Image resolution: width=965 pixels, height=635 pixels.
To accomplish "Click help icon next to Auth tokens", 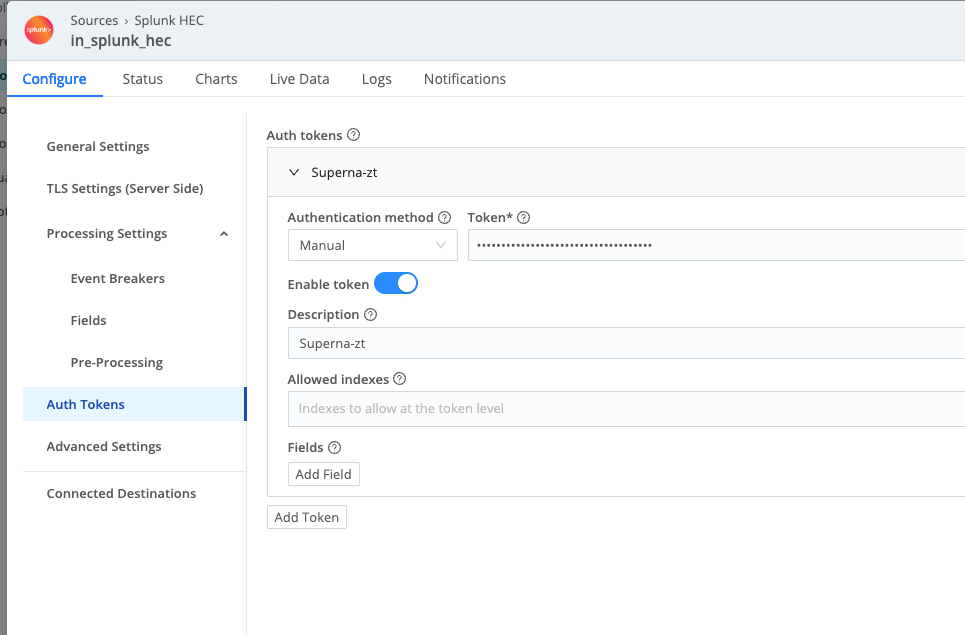I will [x=353, y=135].
